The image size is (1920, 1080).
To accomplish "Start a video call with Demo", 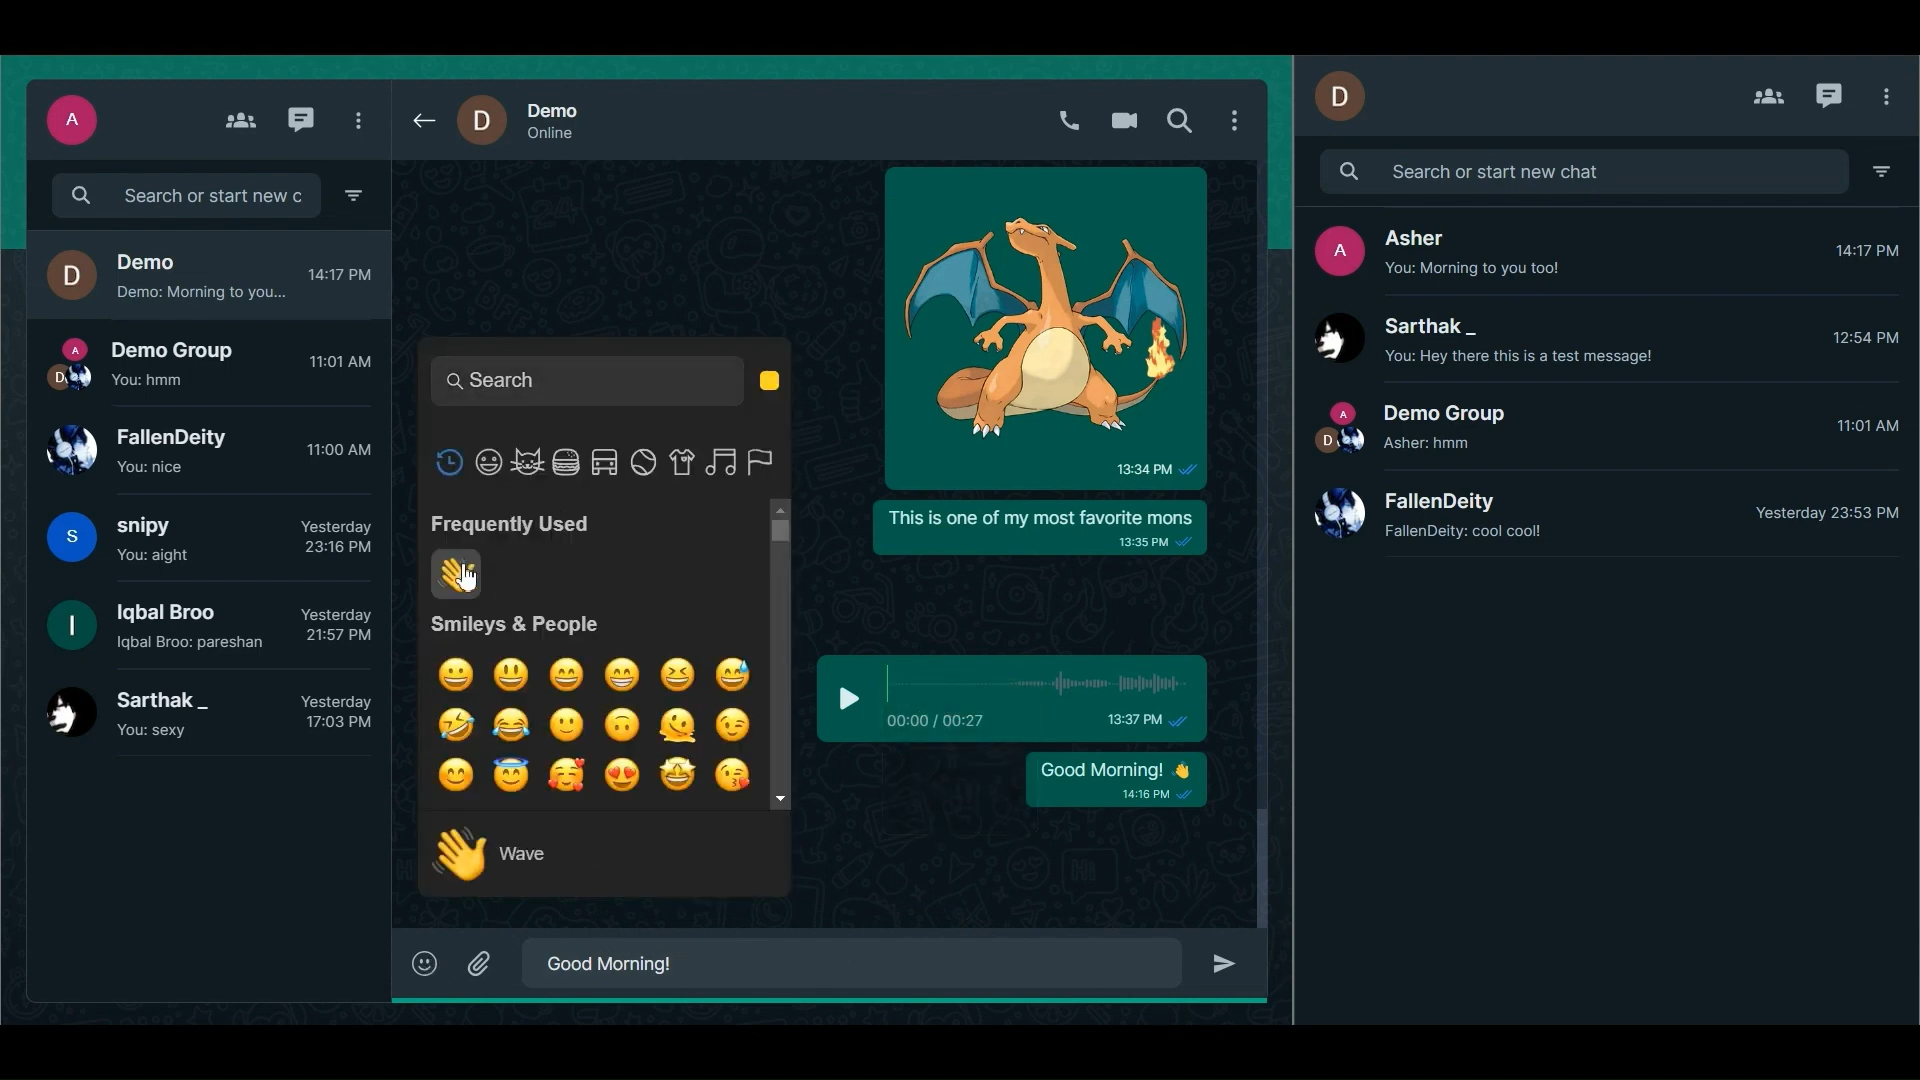I will click(x=1125, y=121).
